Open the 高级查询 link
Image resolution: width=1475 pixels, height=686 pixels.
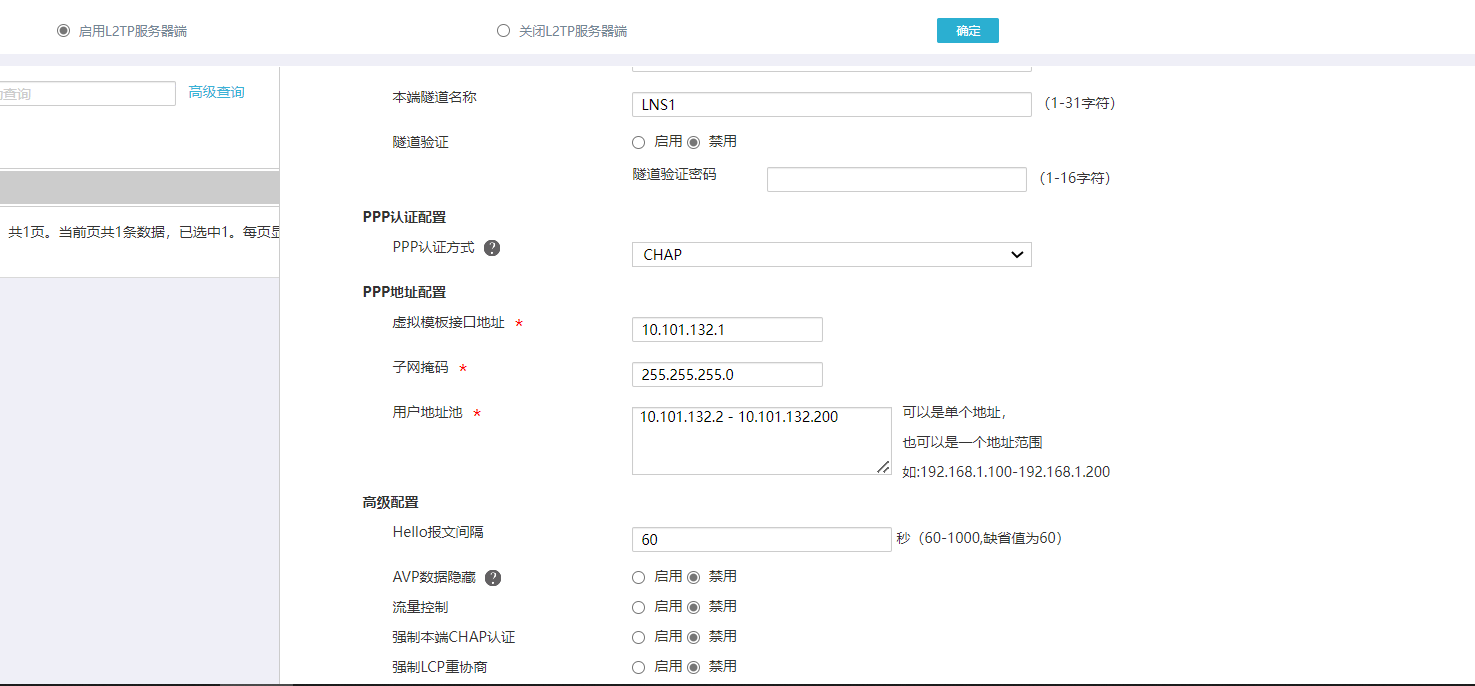pyautogui.click(x=216, y=92)
